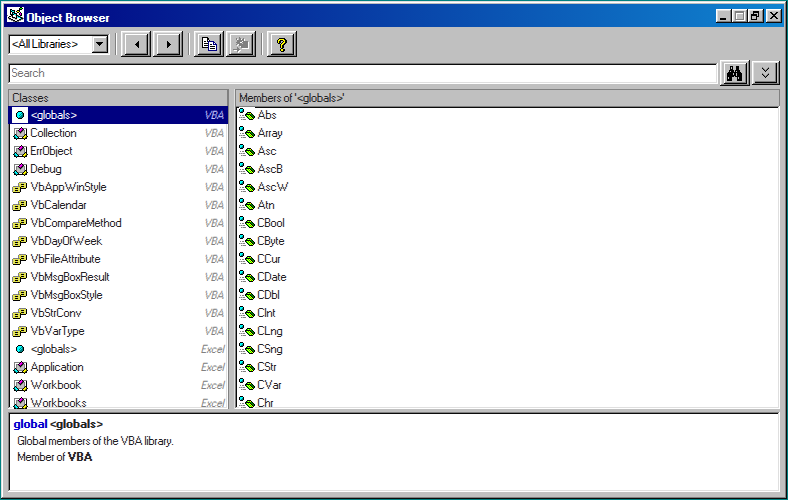Select the VbAppWinStyle enum
This screenshot has height=500, width=788.
pyautogui.click(x=119, y=187)
